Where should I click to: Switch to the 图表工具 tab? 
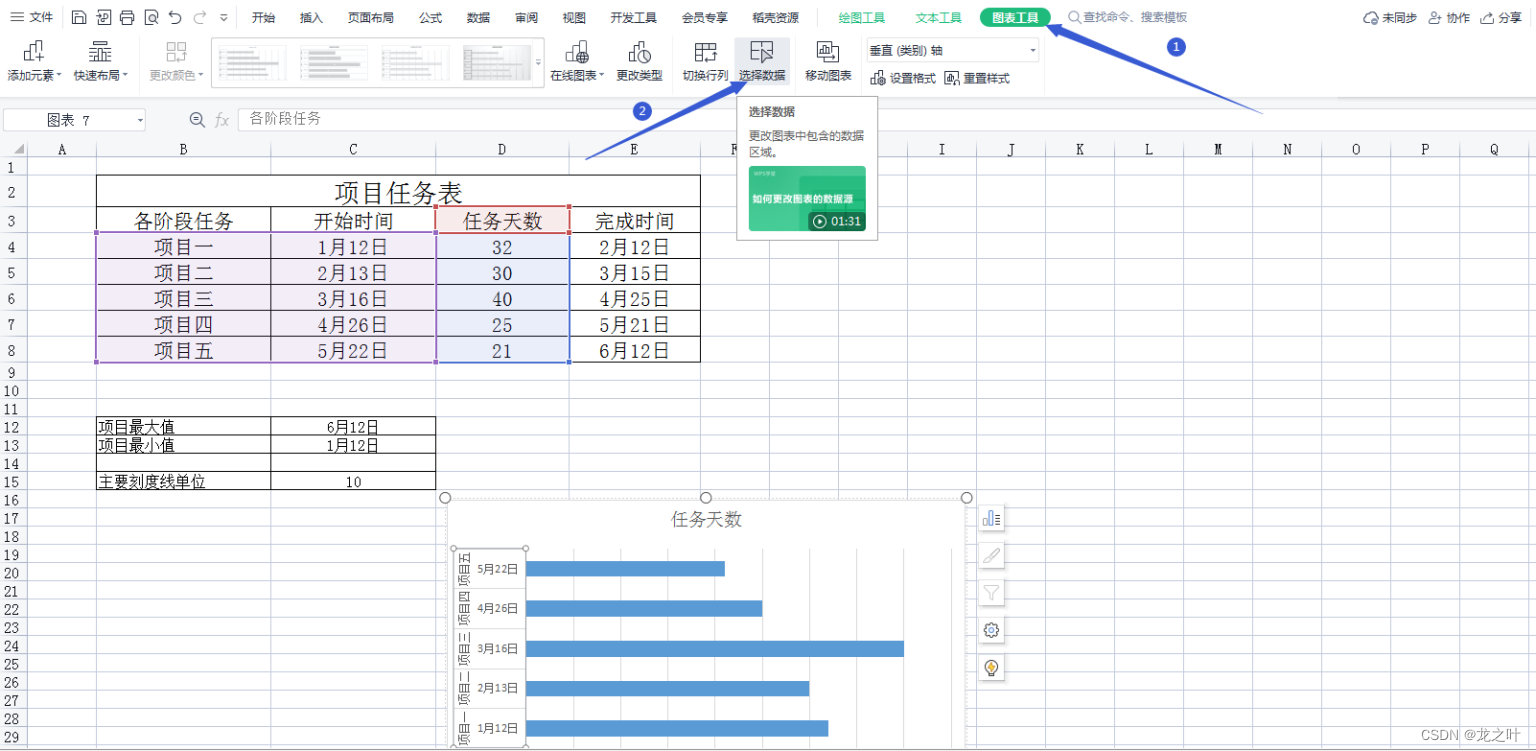pyautogui.click(x=1015, y=17)
